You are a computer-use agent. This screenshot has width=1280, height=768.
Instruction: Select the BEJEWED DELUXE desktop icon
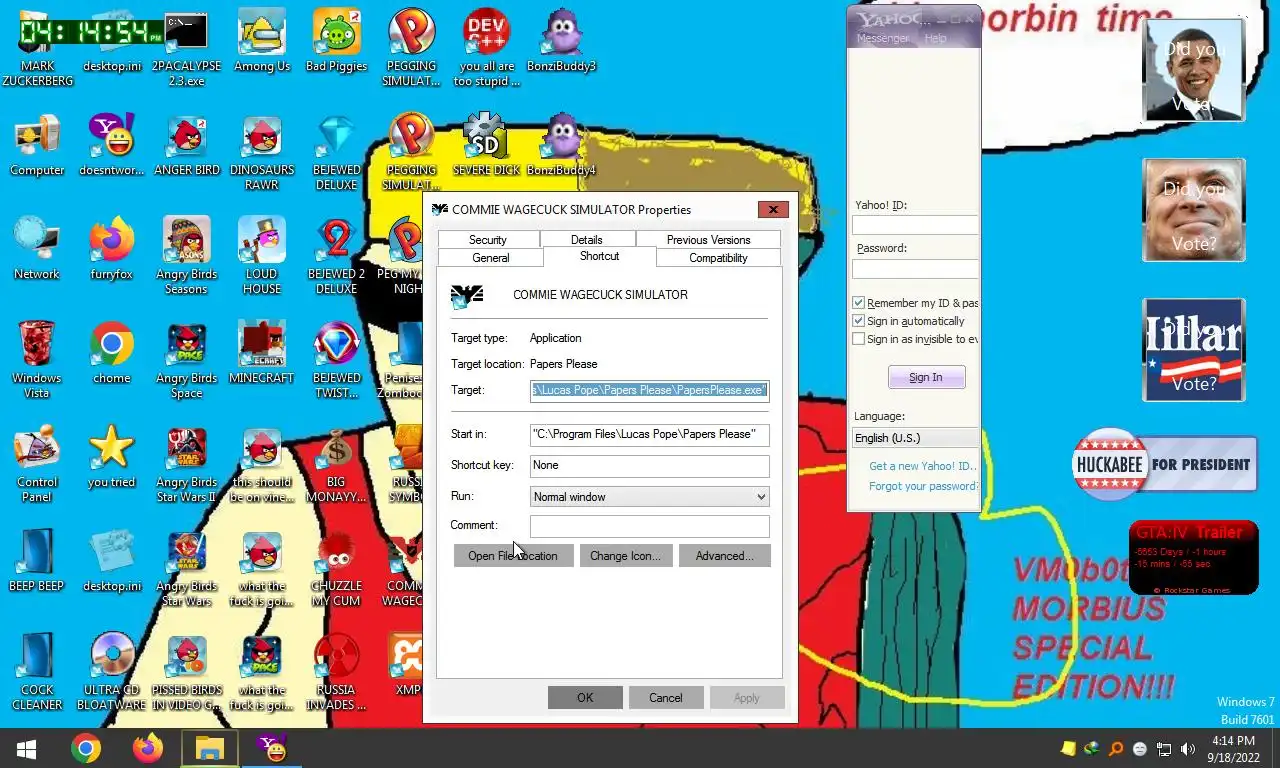click(336, 153)
